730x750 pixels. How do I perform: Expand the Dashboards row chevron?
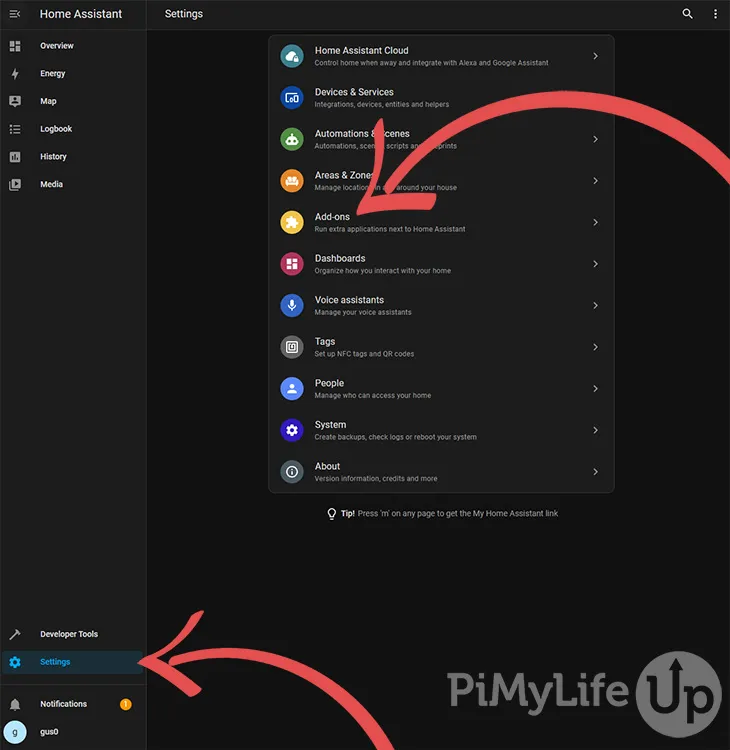[596, 264]
